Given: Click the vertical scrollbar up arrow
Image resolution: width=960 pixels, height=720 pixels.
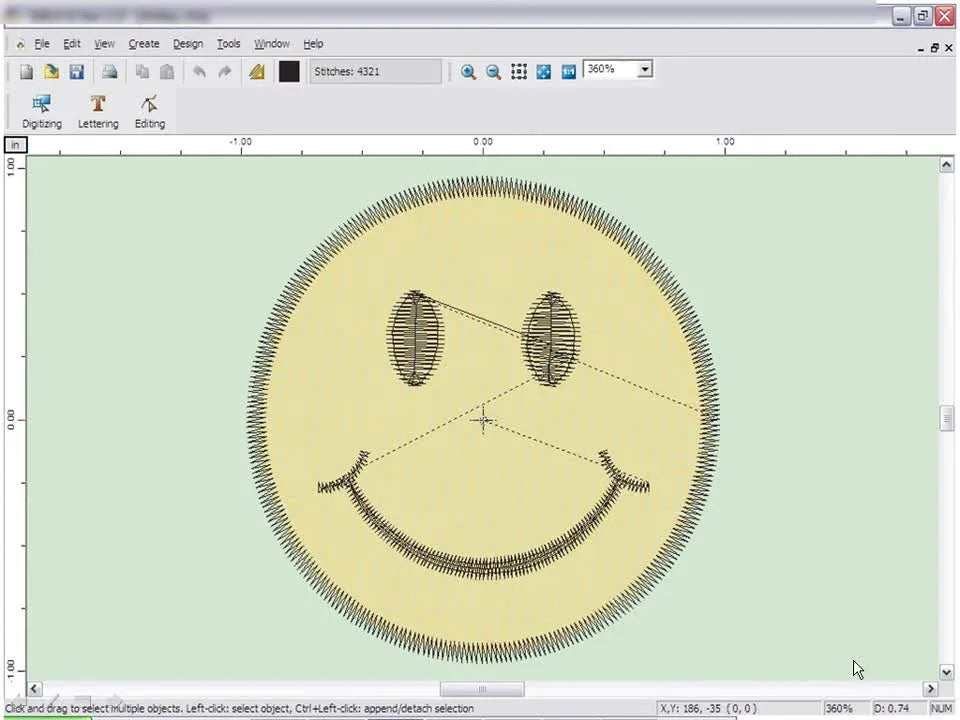Looking at the screenshot, I should pos(947,164).
